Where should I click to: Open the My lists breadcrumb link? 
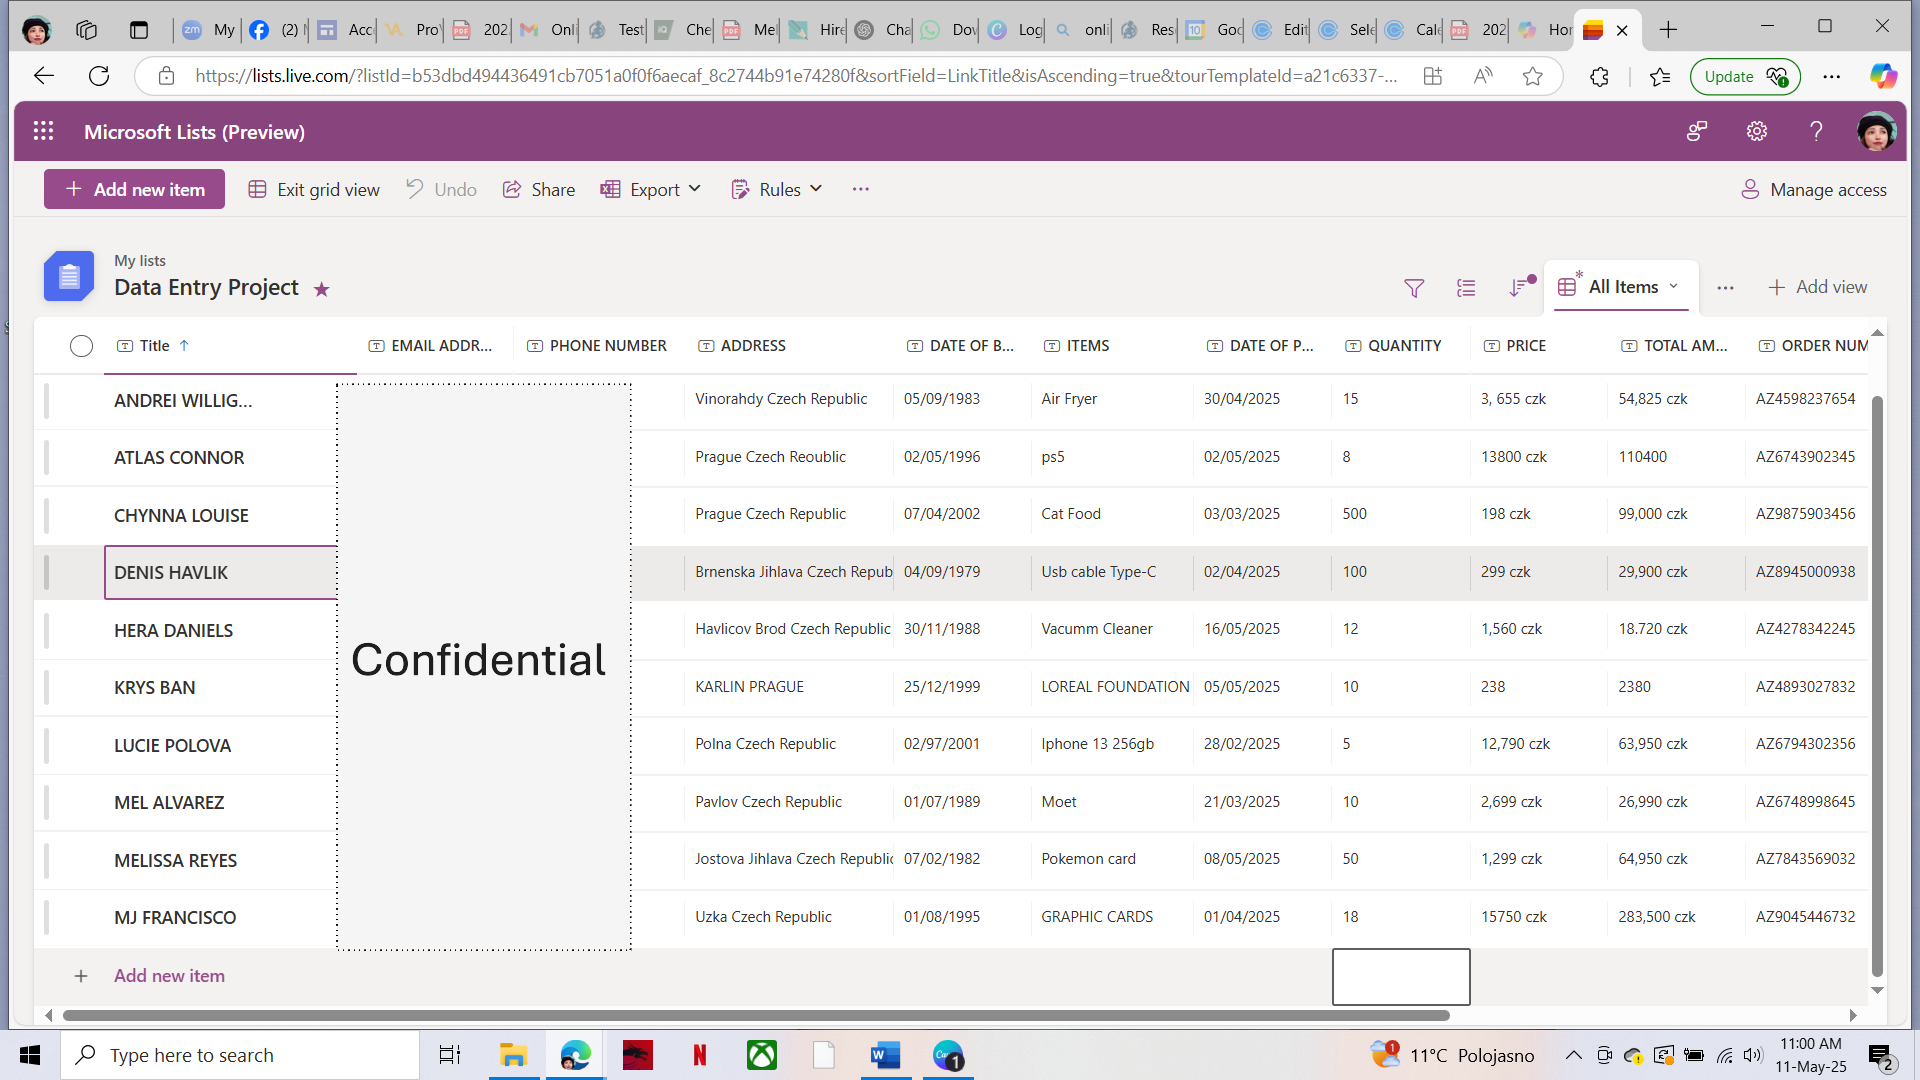140,261
